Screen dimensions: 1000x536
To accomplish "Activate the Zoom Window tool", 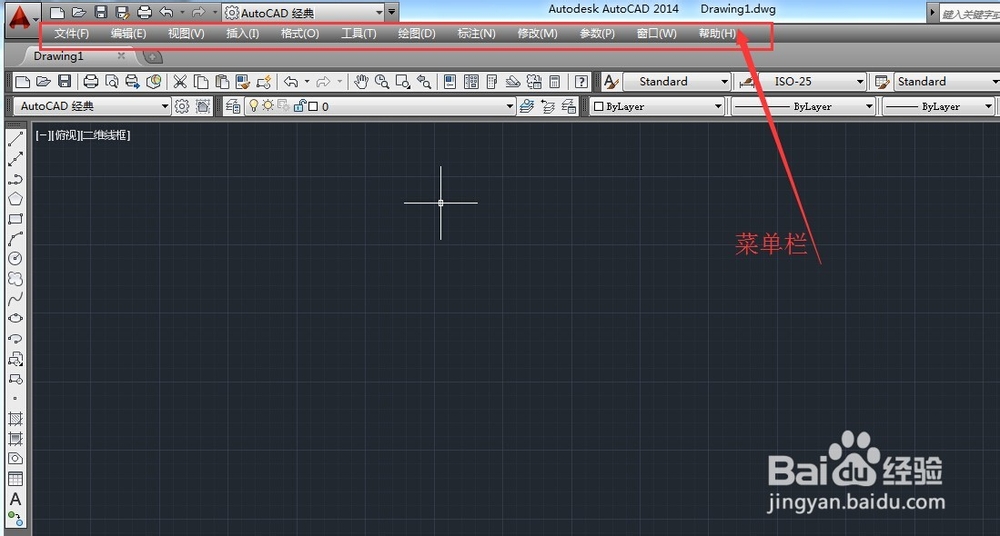I will 403,82.
